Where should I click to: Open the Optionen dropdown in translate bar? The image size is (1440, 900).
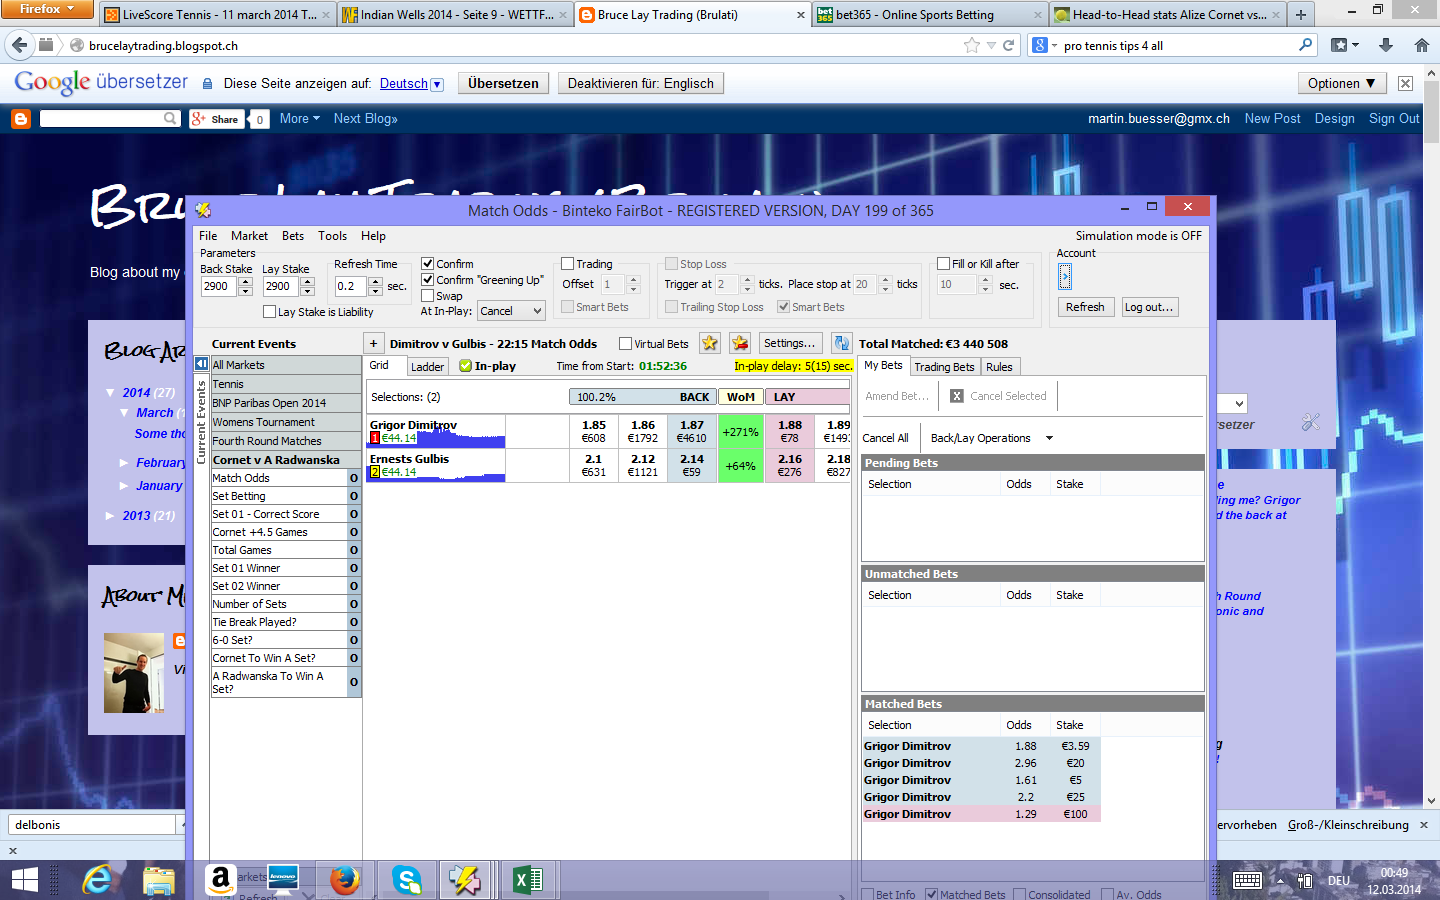click(x=1341, y=84)
